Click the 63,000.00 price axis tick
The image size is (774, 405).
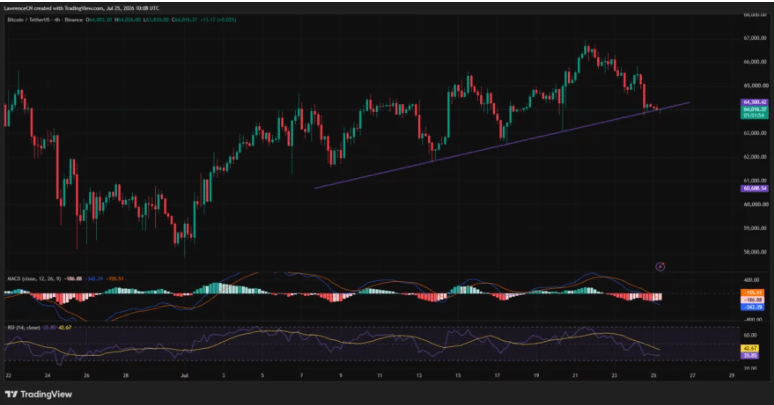coord(755,133)
